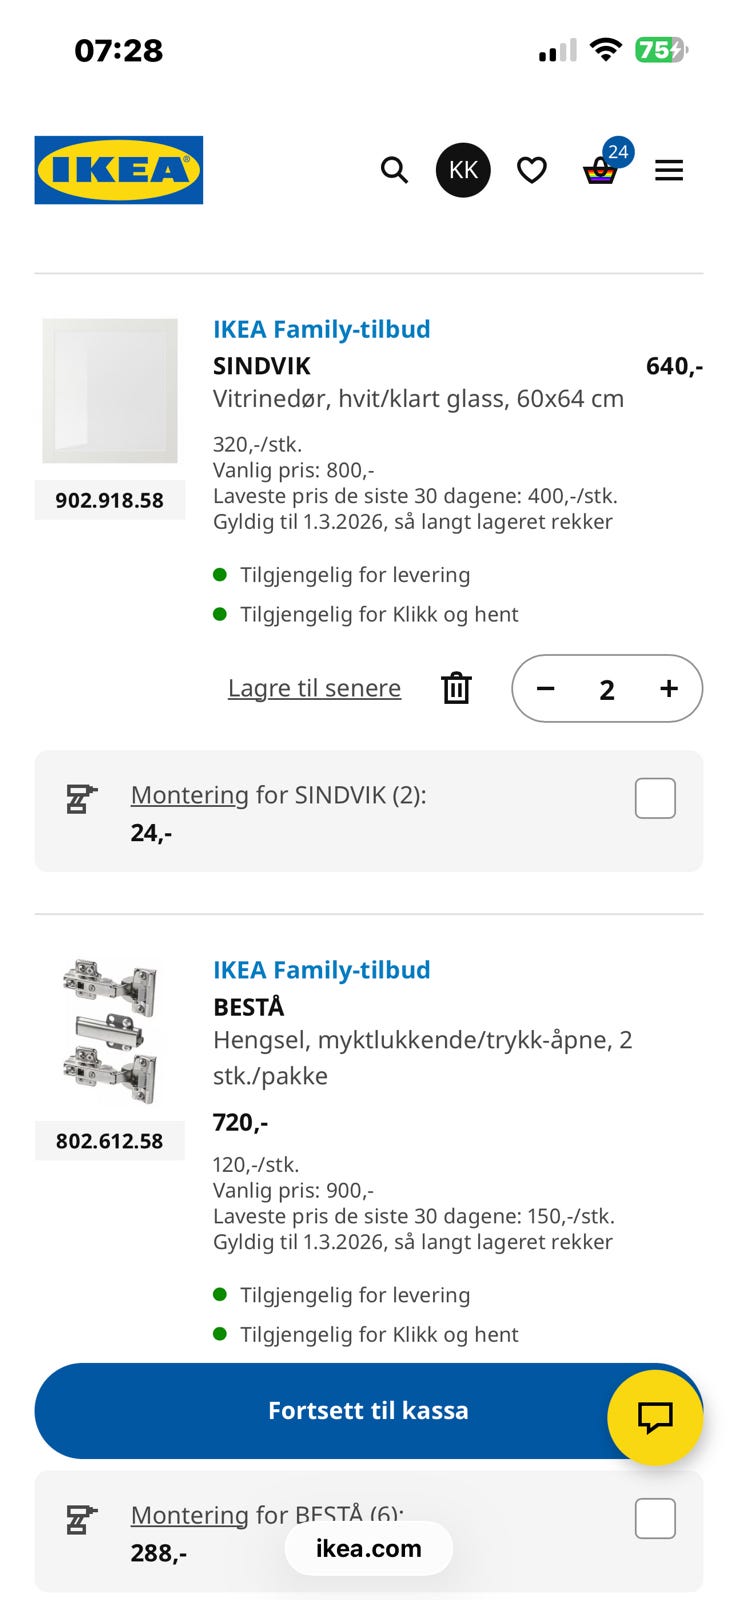
Task: Click the SINDVIK quantity number field
Action: click(x=607, y=689)
